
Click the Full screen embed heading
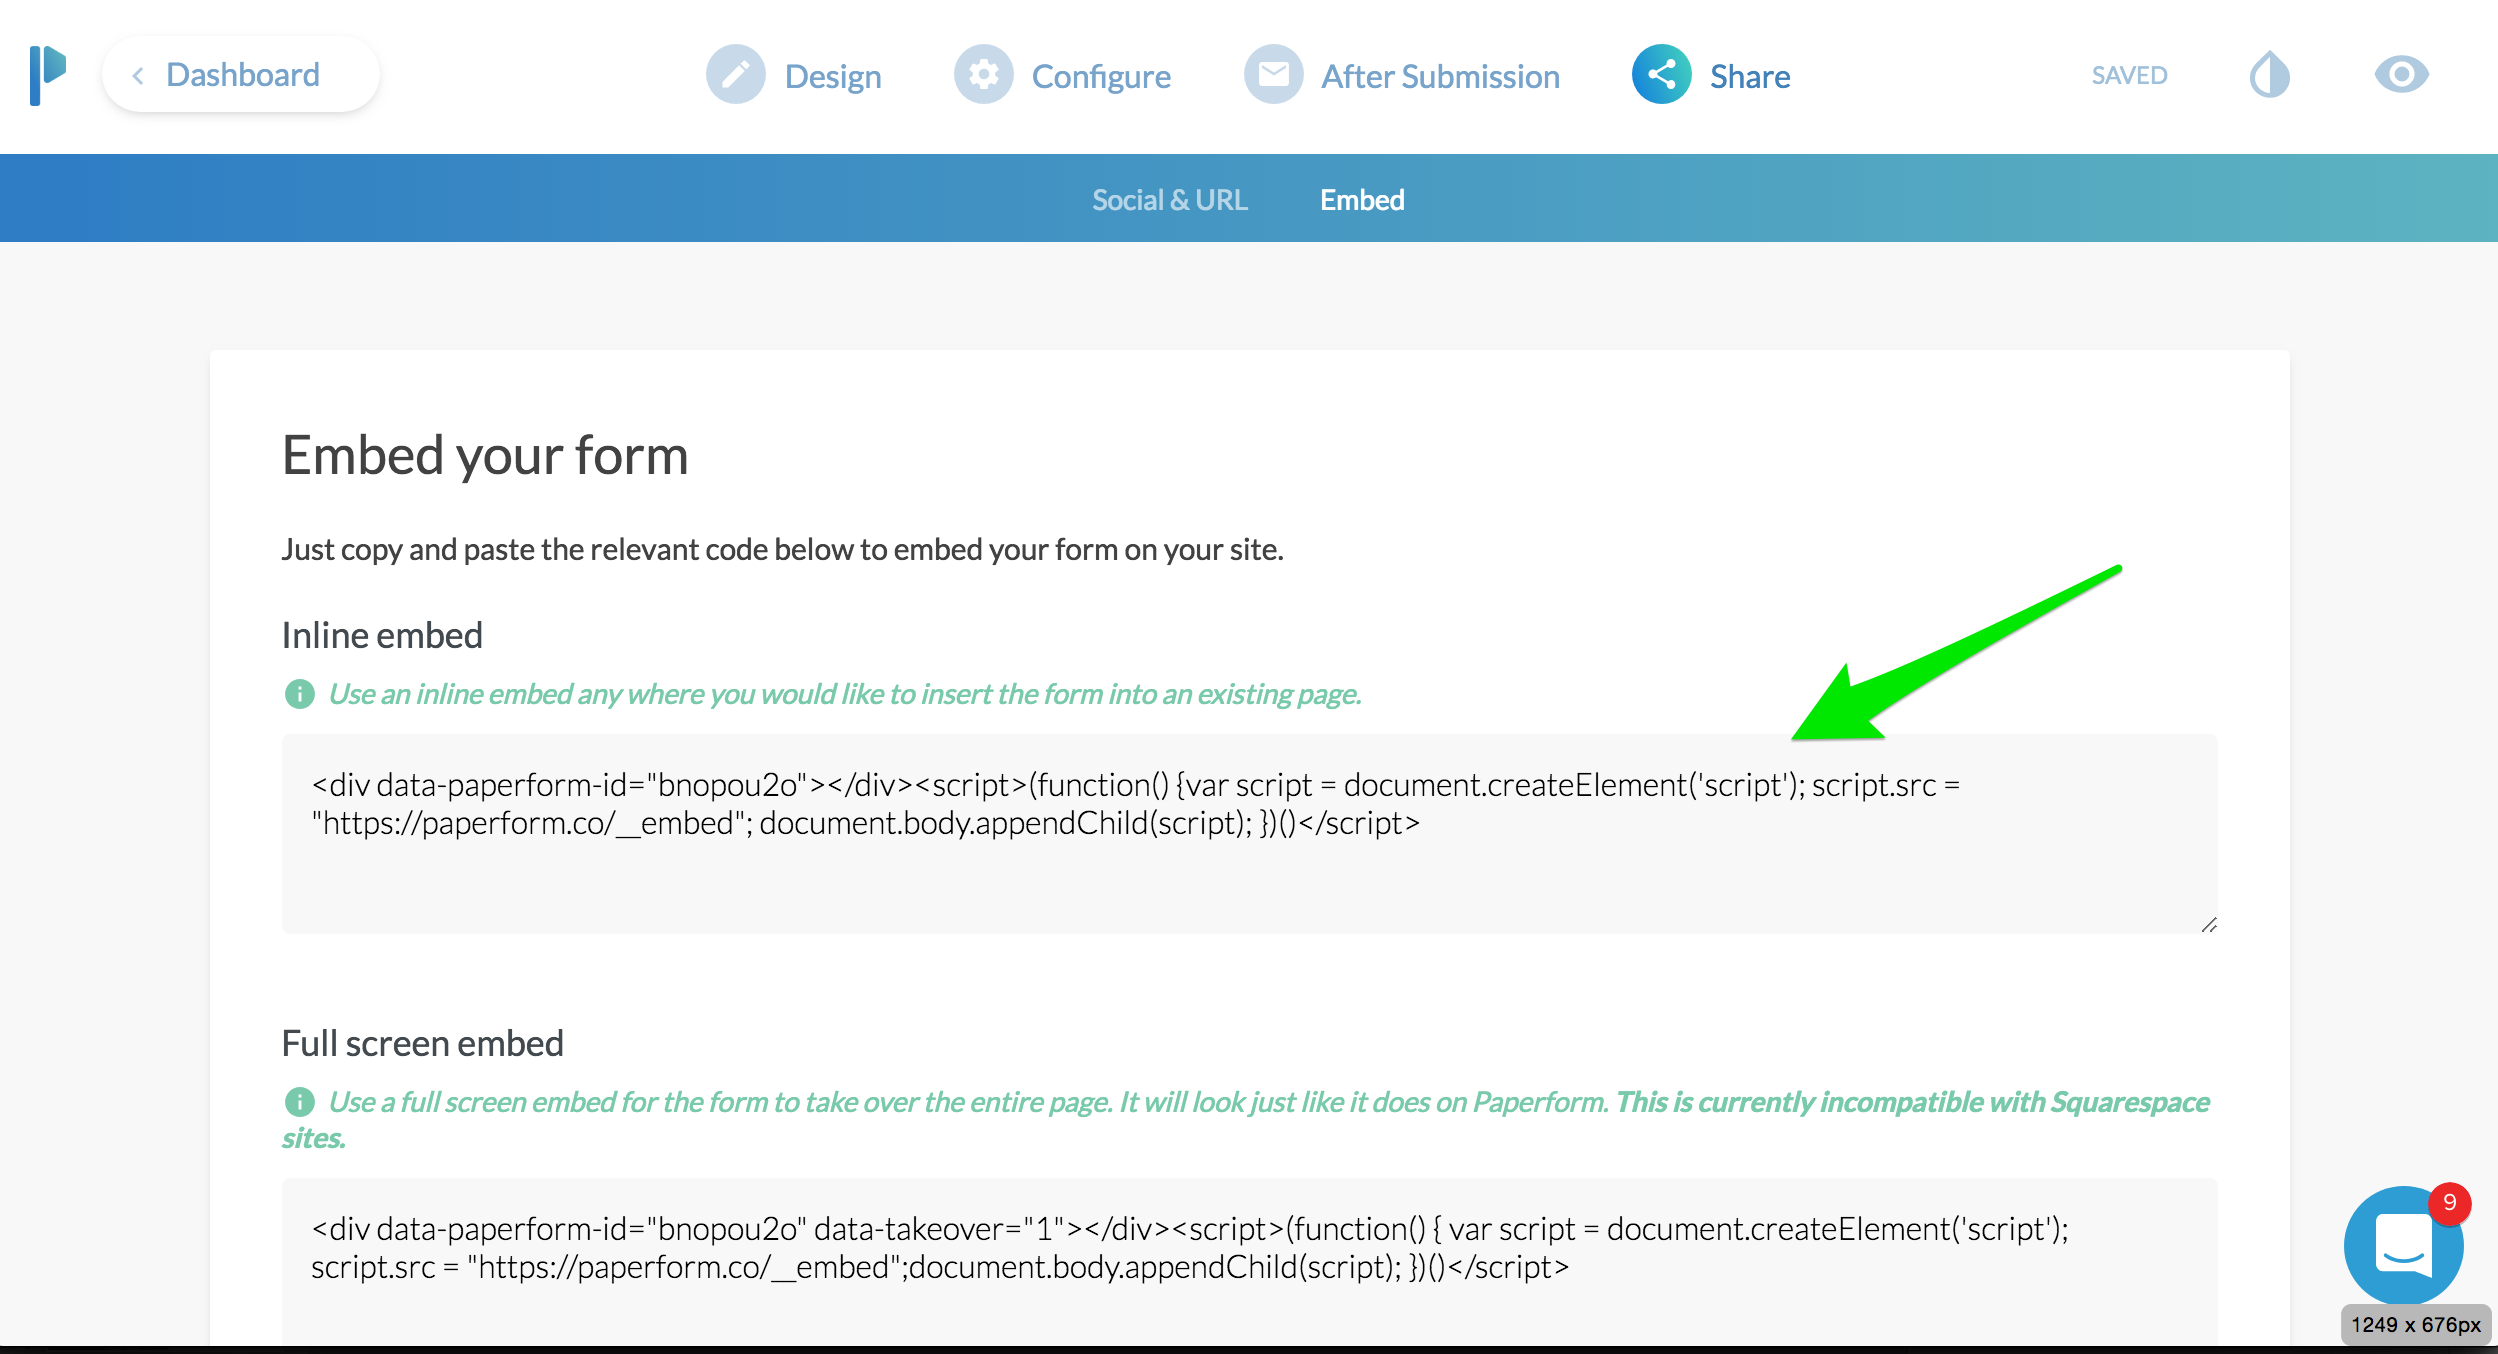[x=422, y=1044]
